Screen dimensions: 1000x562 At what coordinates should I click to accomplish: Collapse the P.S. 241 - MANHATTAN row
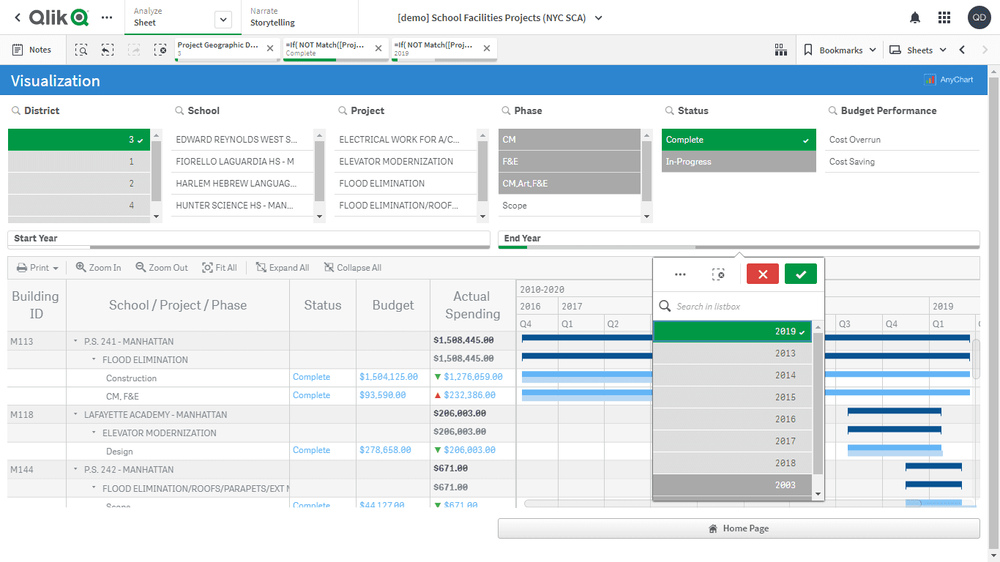[76, 341]
